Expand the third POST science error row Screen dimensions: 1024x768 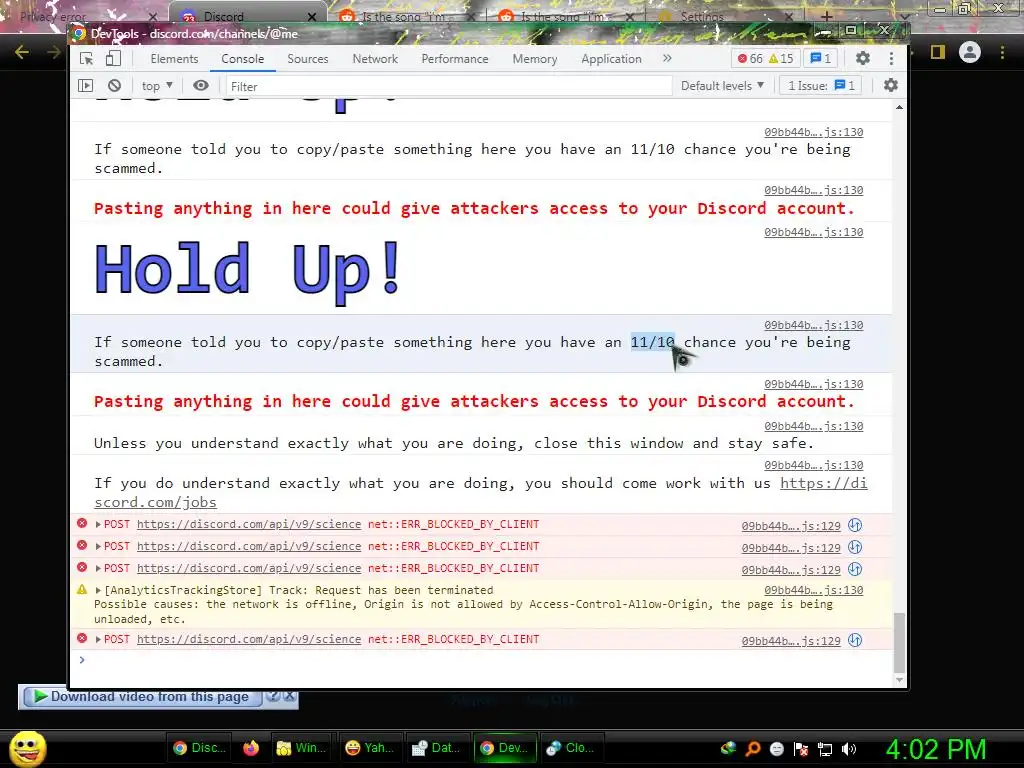[98, 569]
